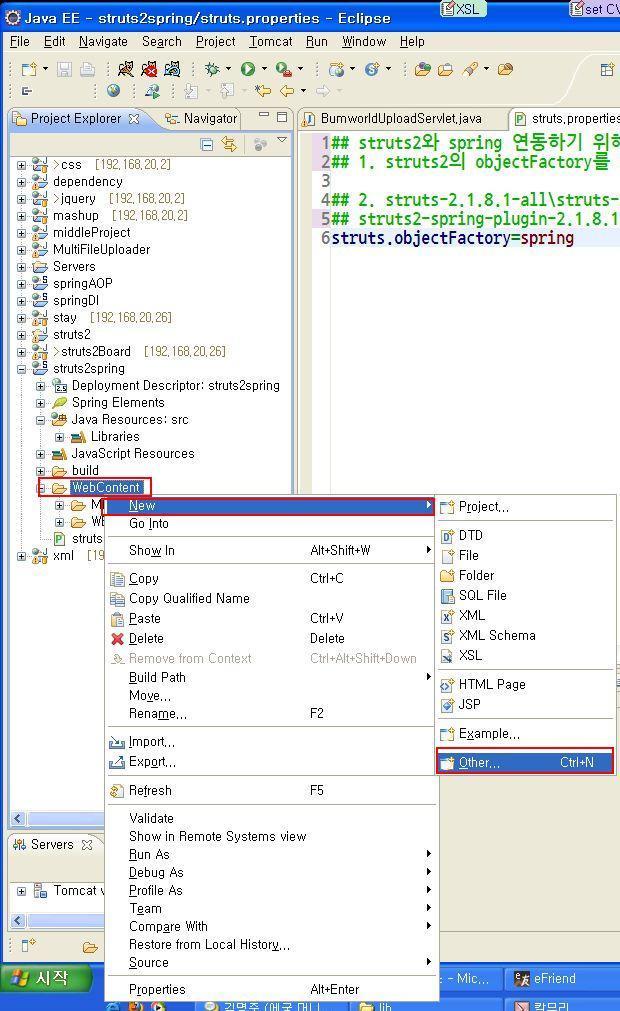
Task: Open the Navigate menu
Action: (103, 41)
